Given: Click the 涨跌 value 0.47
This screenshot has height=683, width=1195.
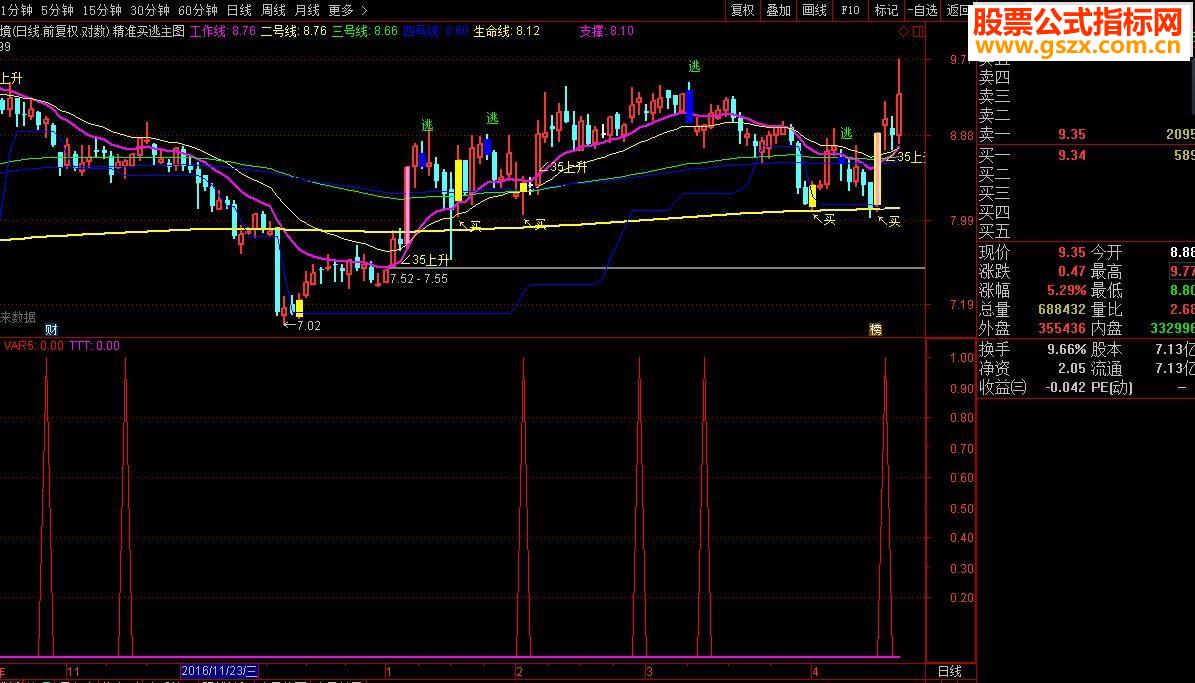Looking at the screenshot, I should point(1072,271).
